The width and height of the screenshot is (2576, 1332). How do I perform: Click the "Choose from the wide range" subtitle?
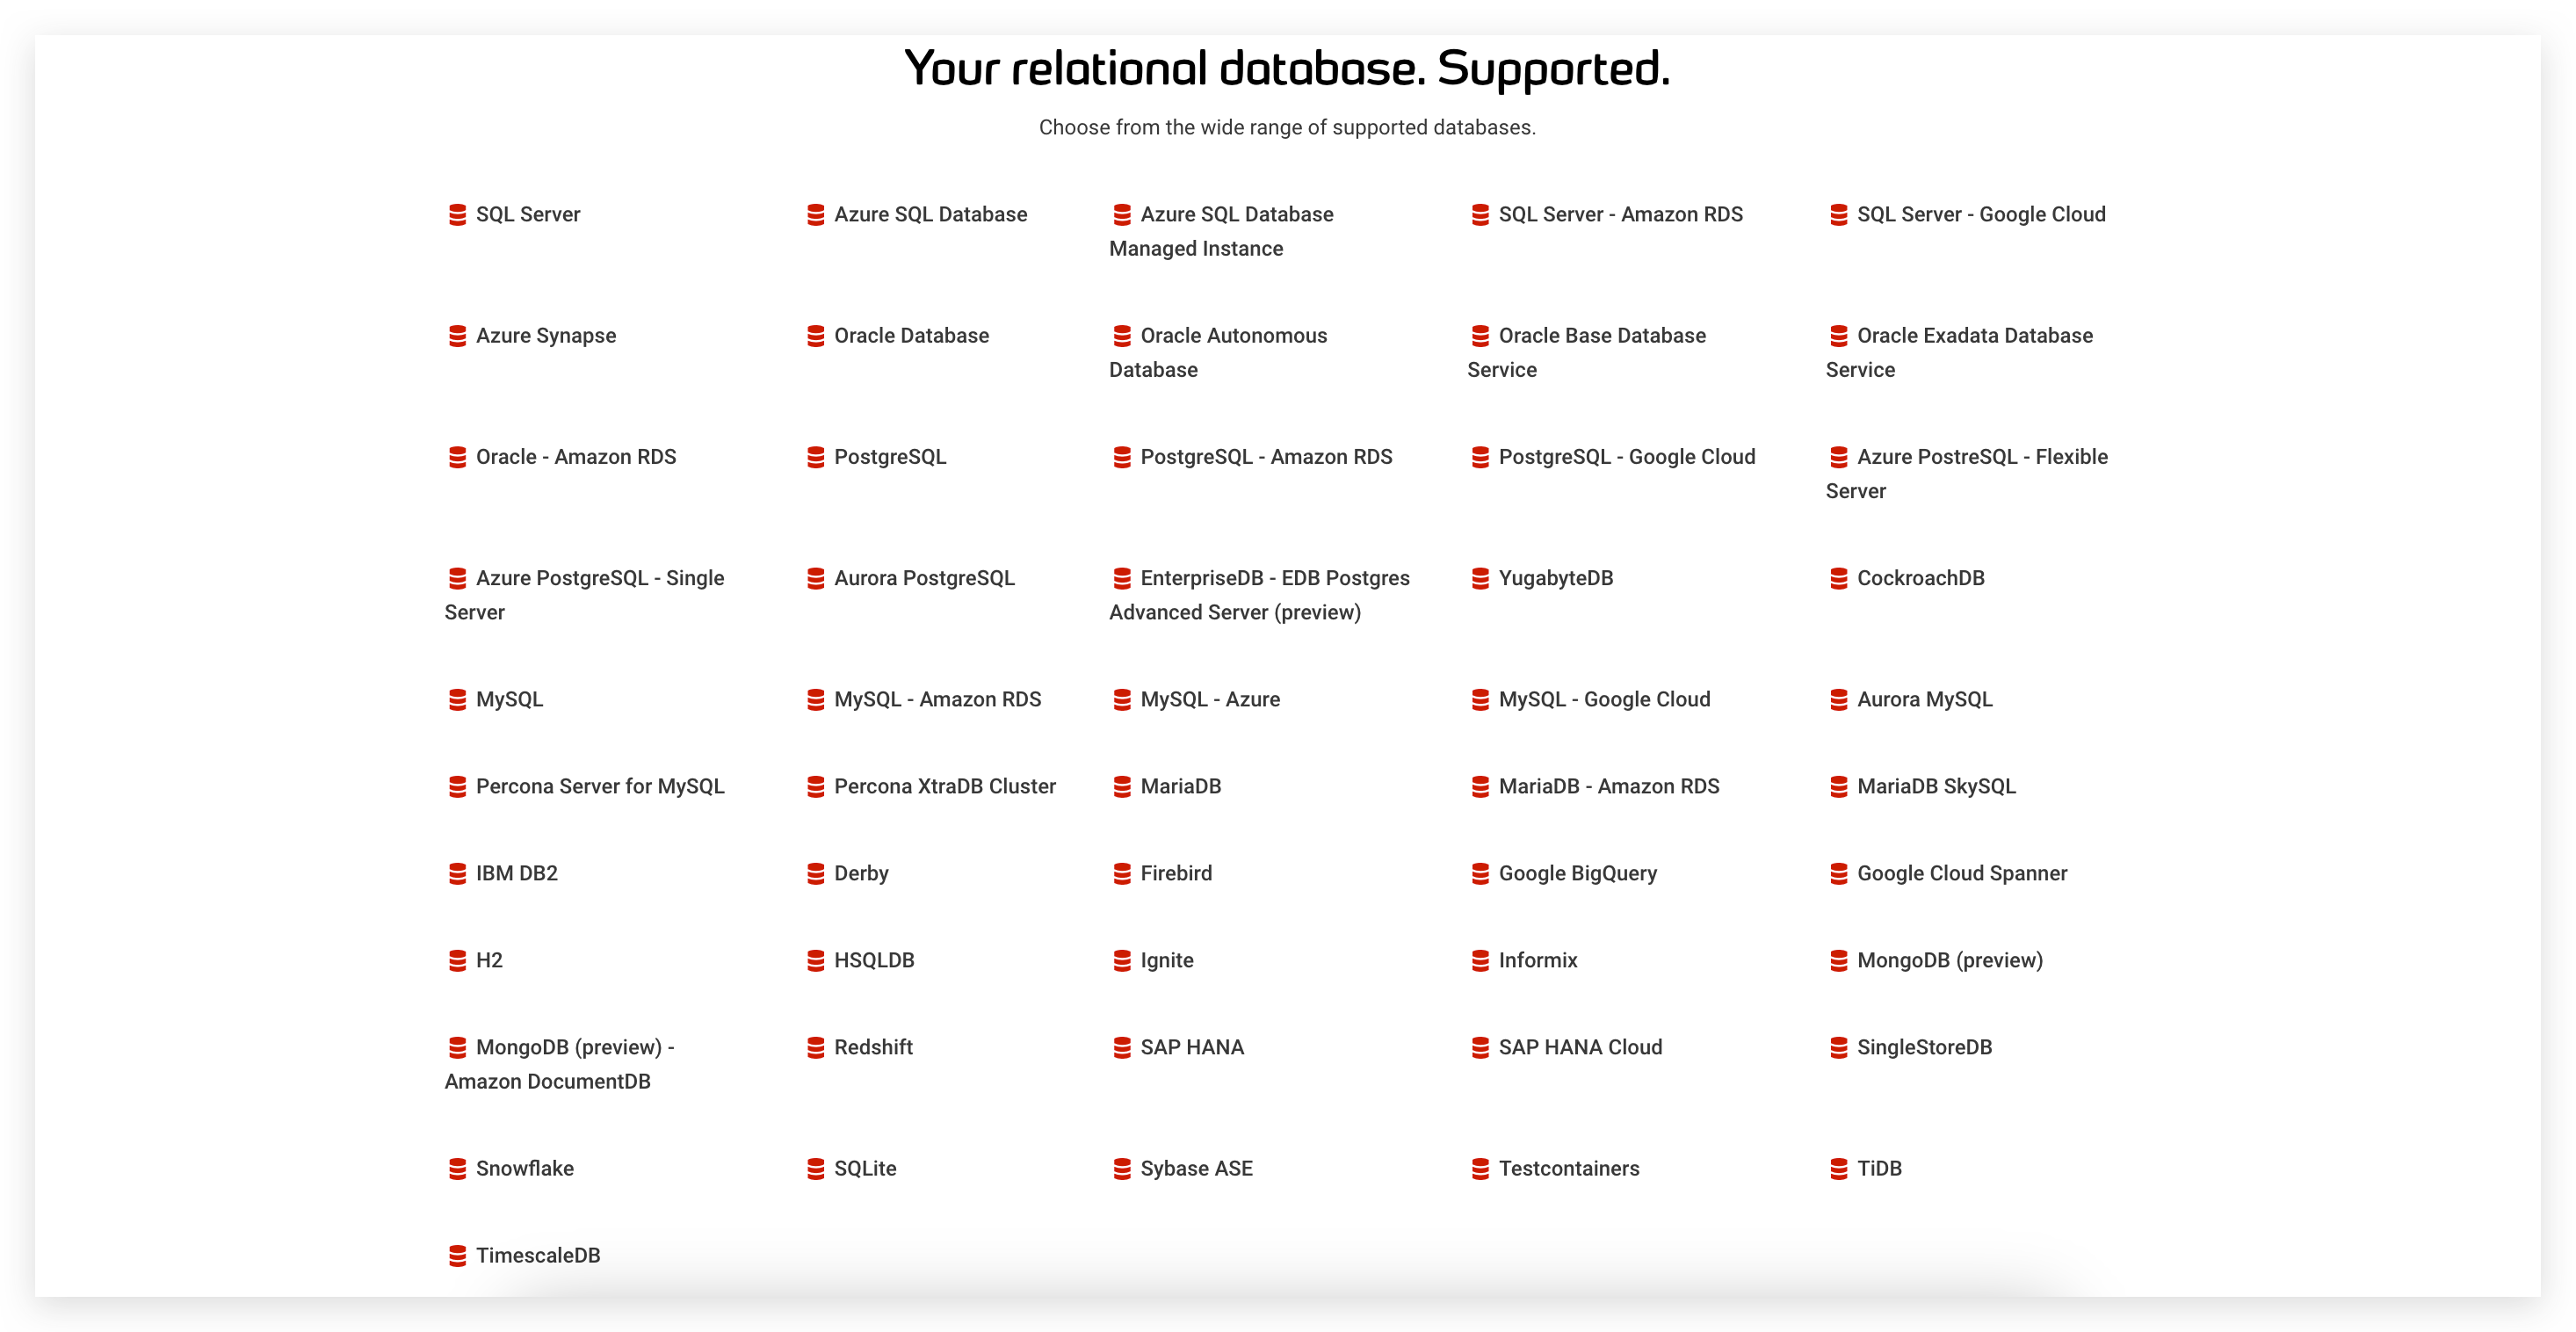point(1287,127)
